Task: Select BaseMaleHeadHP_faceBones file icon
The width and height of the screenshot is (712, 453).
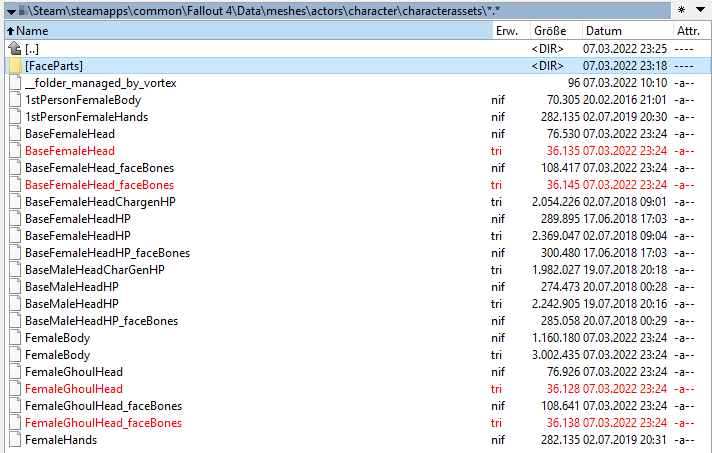Action: (x=15, y=321)
